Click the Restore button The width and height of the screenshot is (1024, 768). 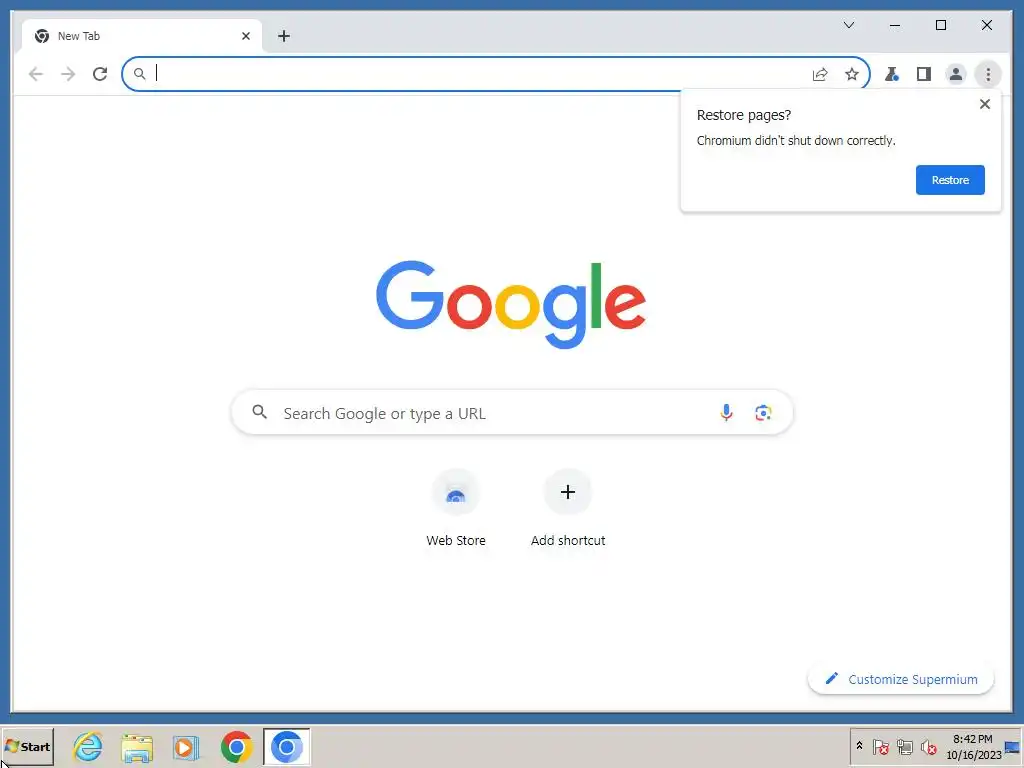click(950, 180)
